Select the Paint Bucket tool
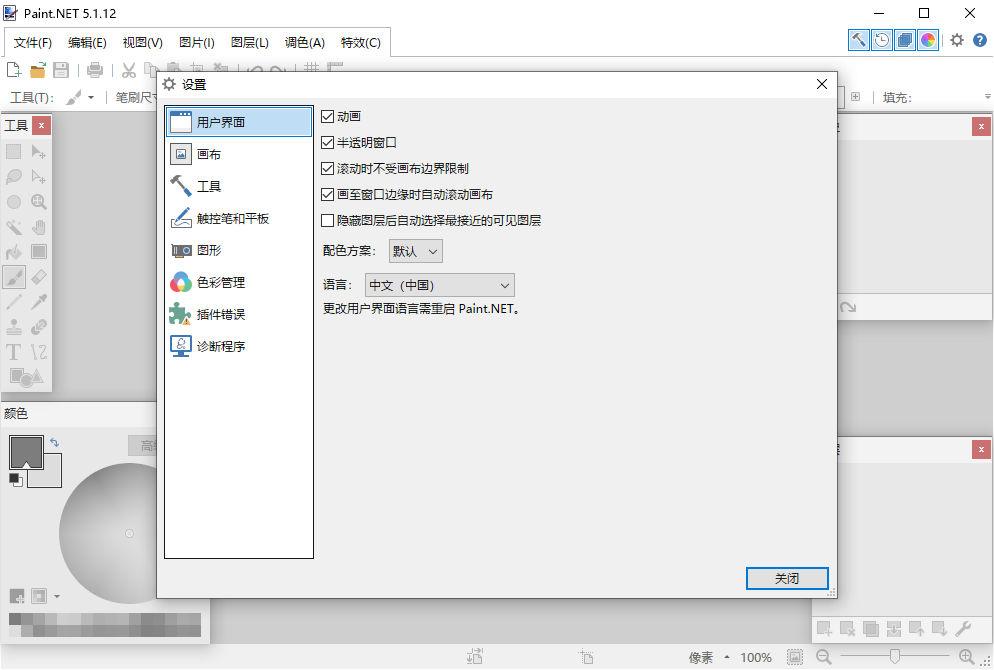This screenshot has height=670, width=994. tap(13, 251)
